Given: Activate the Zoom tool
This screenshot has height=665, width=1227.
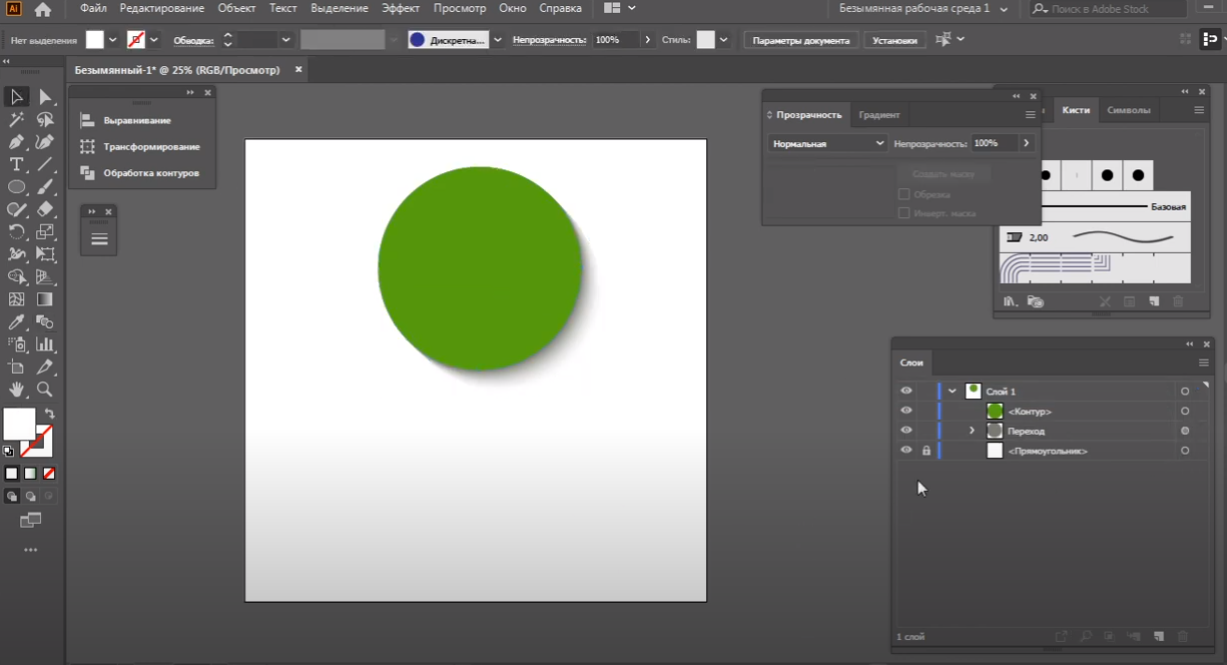Looking at the screenshot, I should (45, 389).
